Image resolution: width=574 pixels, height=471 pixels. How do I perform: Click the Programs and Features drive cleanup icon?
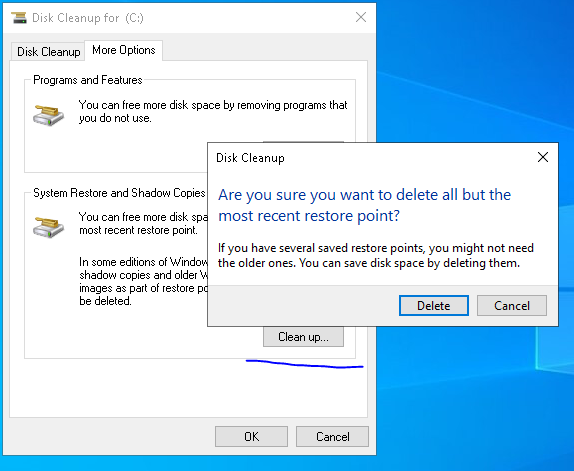coord(48,115)
